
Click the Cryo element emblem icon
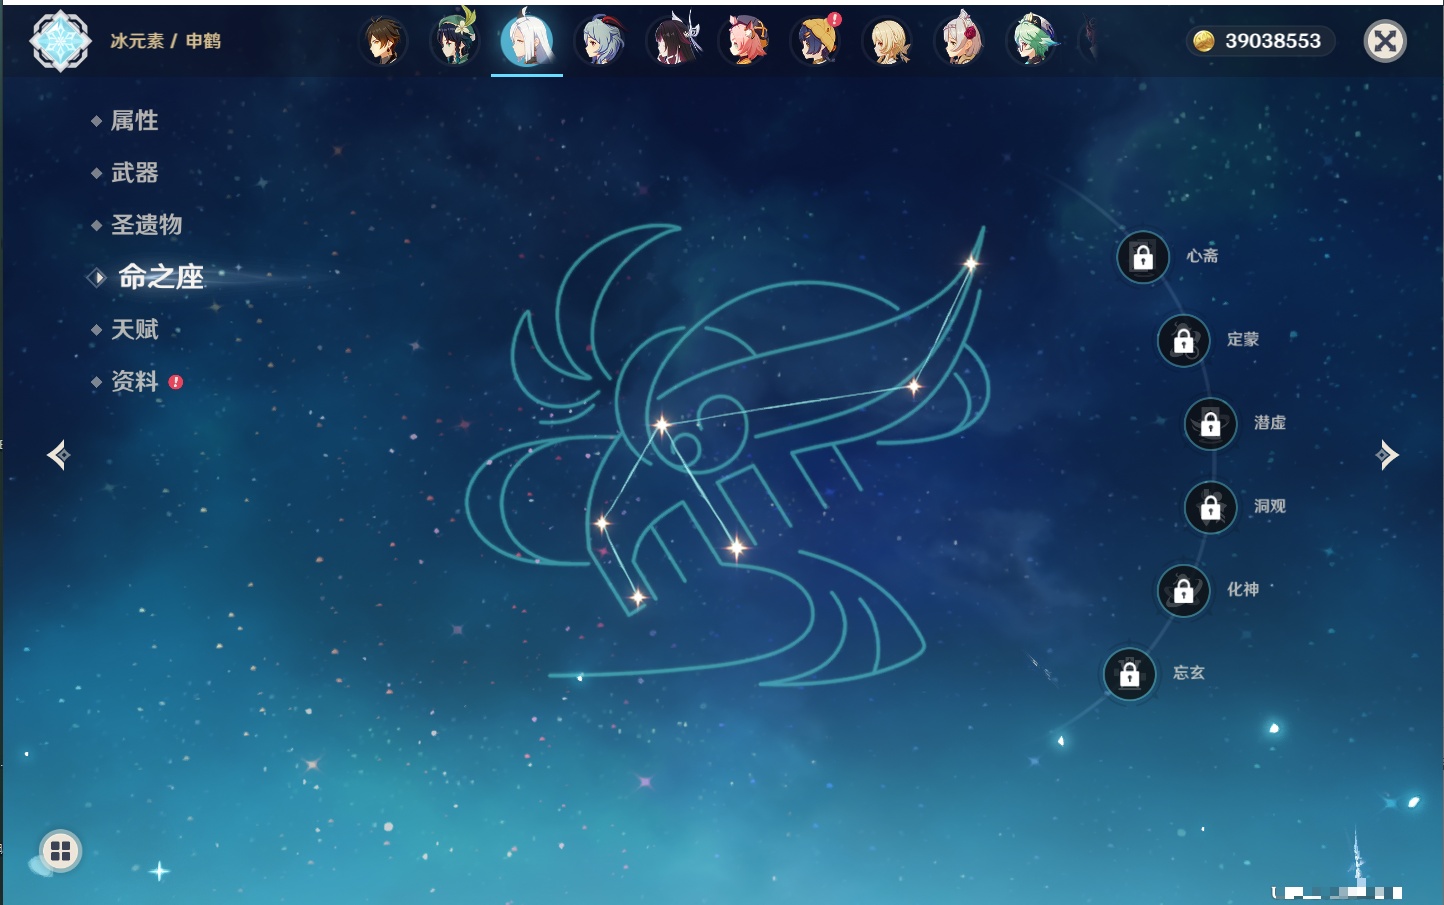60,41
